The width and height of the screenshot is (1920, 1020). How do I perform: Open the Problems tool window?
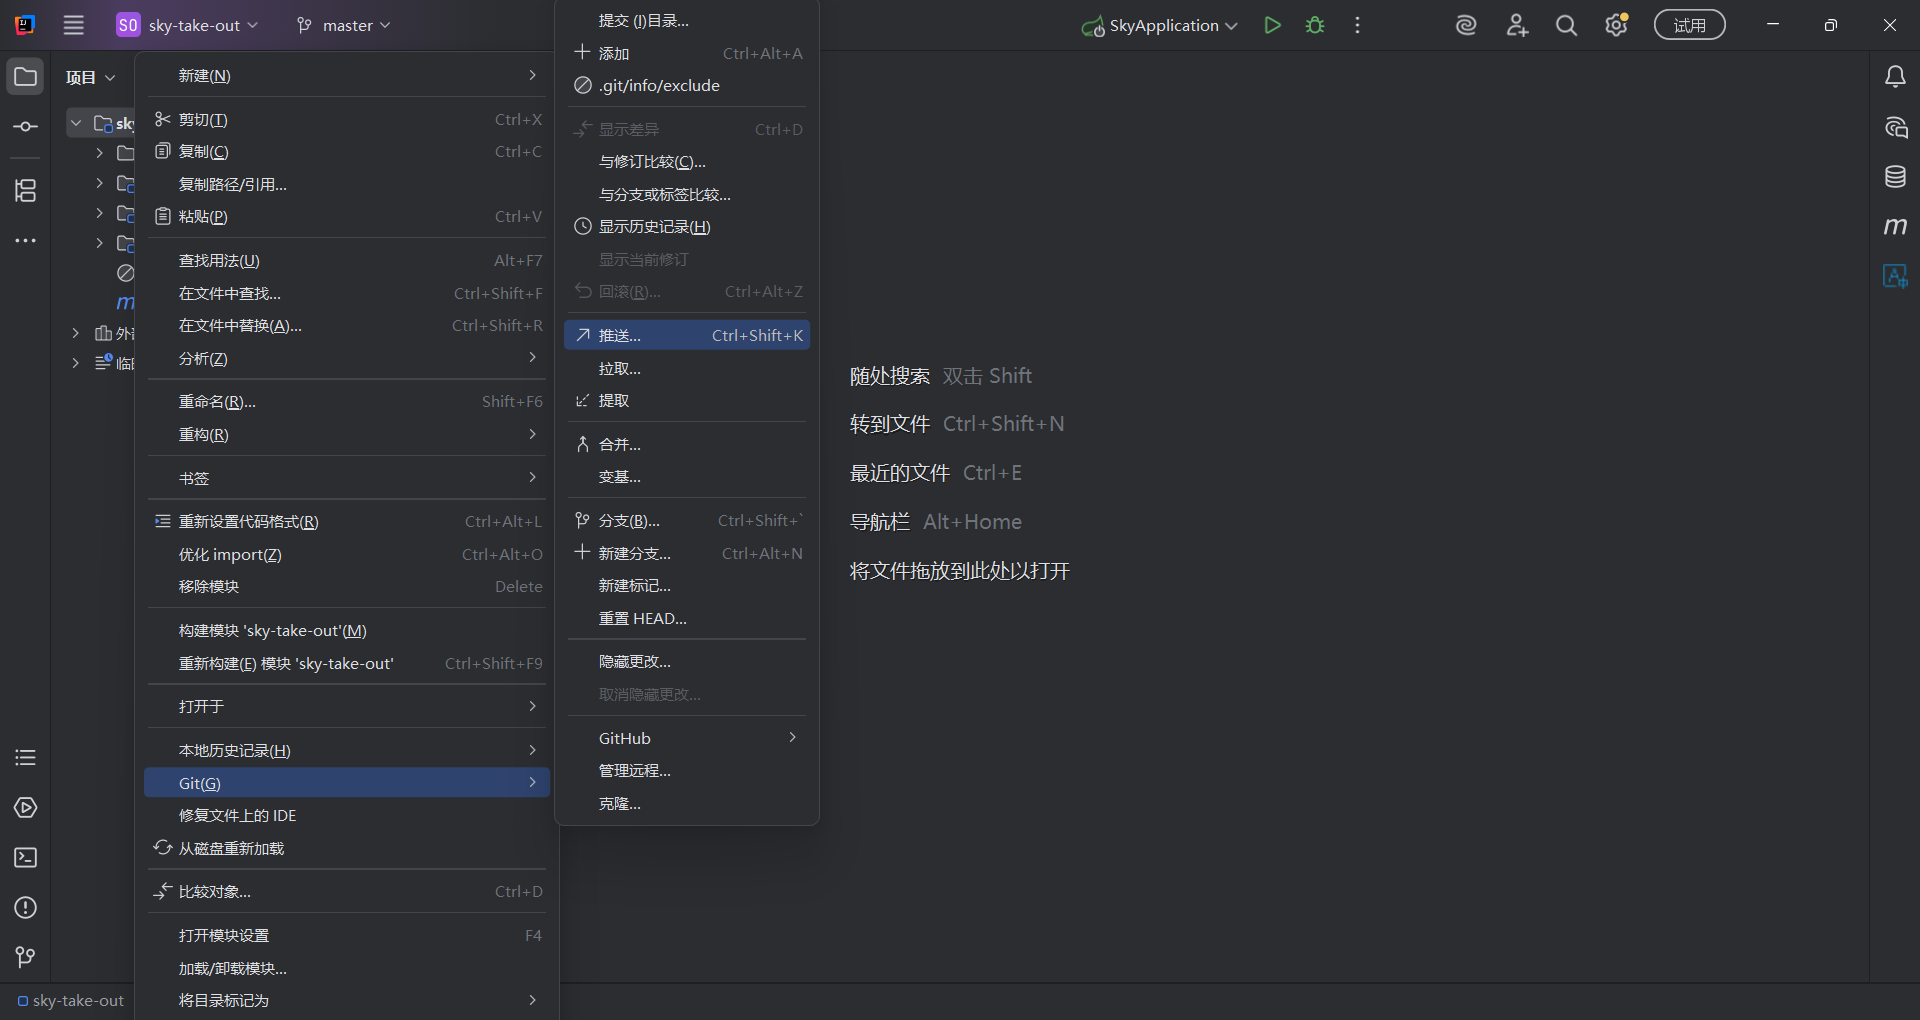point(26,908)
